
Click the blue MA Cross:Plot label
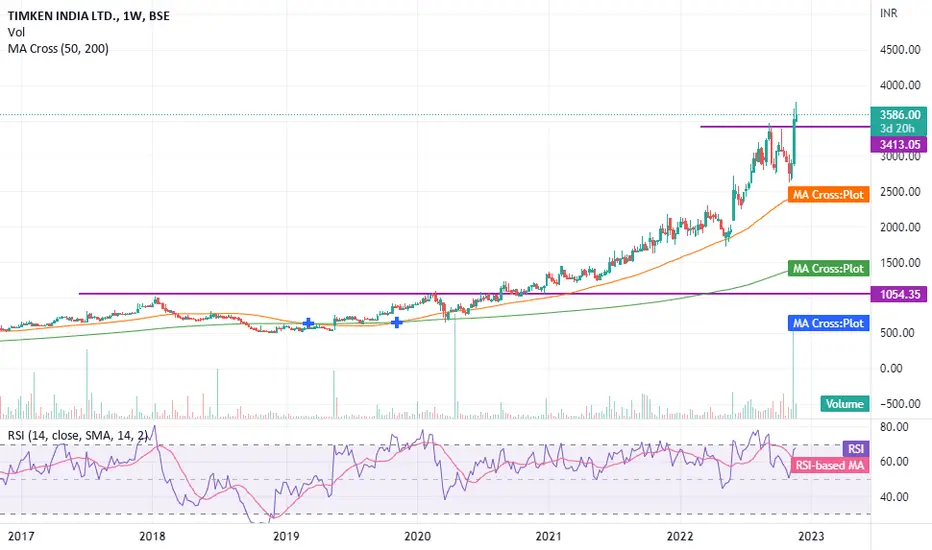[x=829, y=323]
